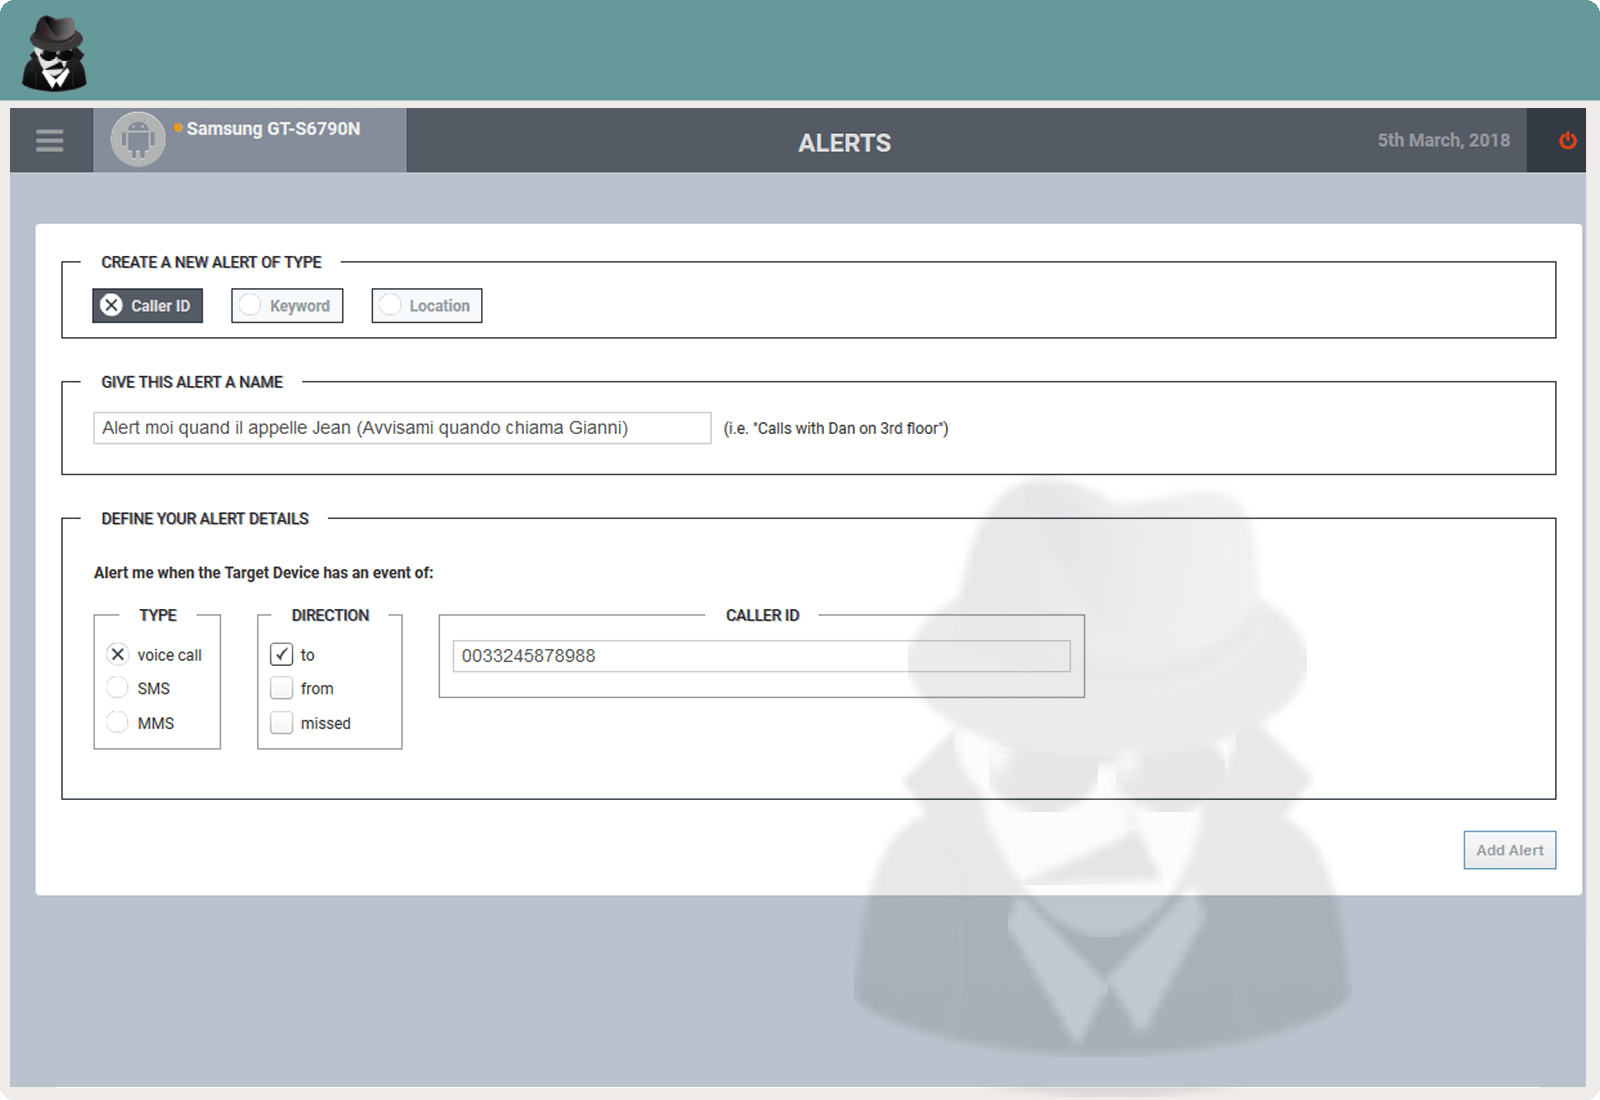Enable the 'from' direction checkbox
The height and width of the screenshot is (1100, 1600).
tap(282, 688)
